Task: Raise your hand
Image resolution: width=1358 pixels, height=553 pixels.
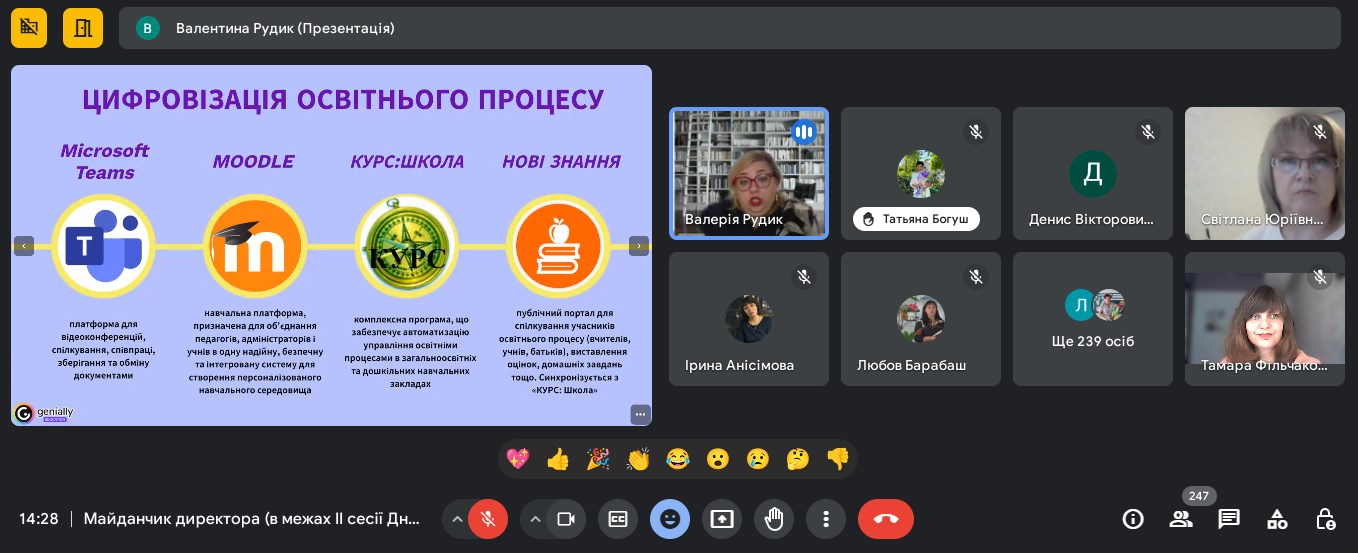Action: coord(774,519)
